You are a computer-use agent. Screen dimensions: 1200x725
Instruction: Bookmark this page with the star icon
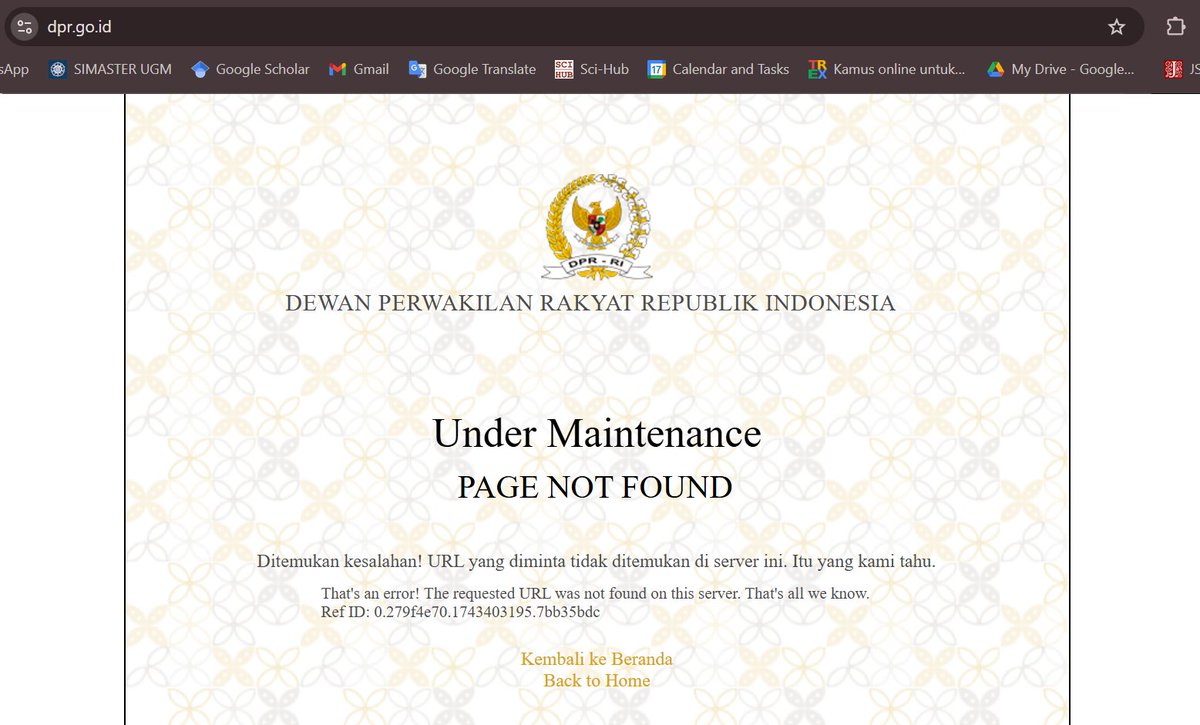[1117, 27]
